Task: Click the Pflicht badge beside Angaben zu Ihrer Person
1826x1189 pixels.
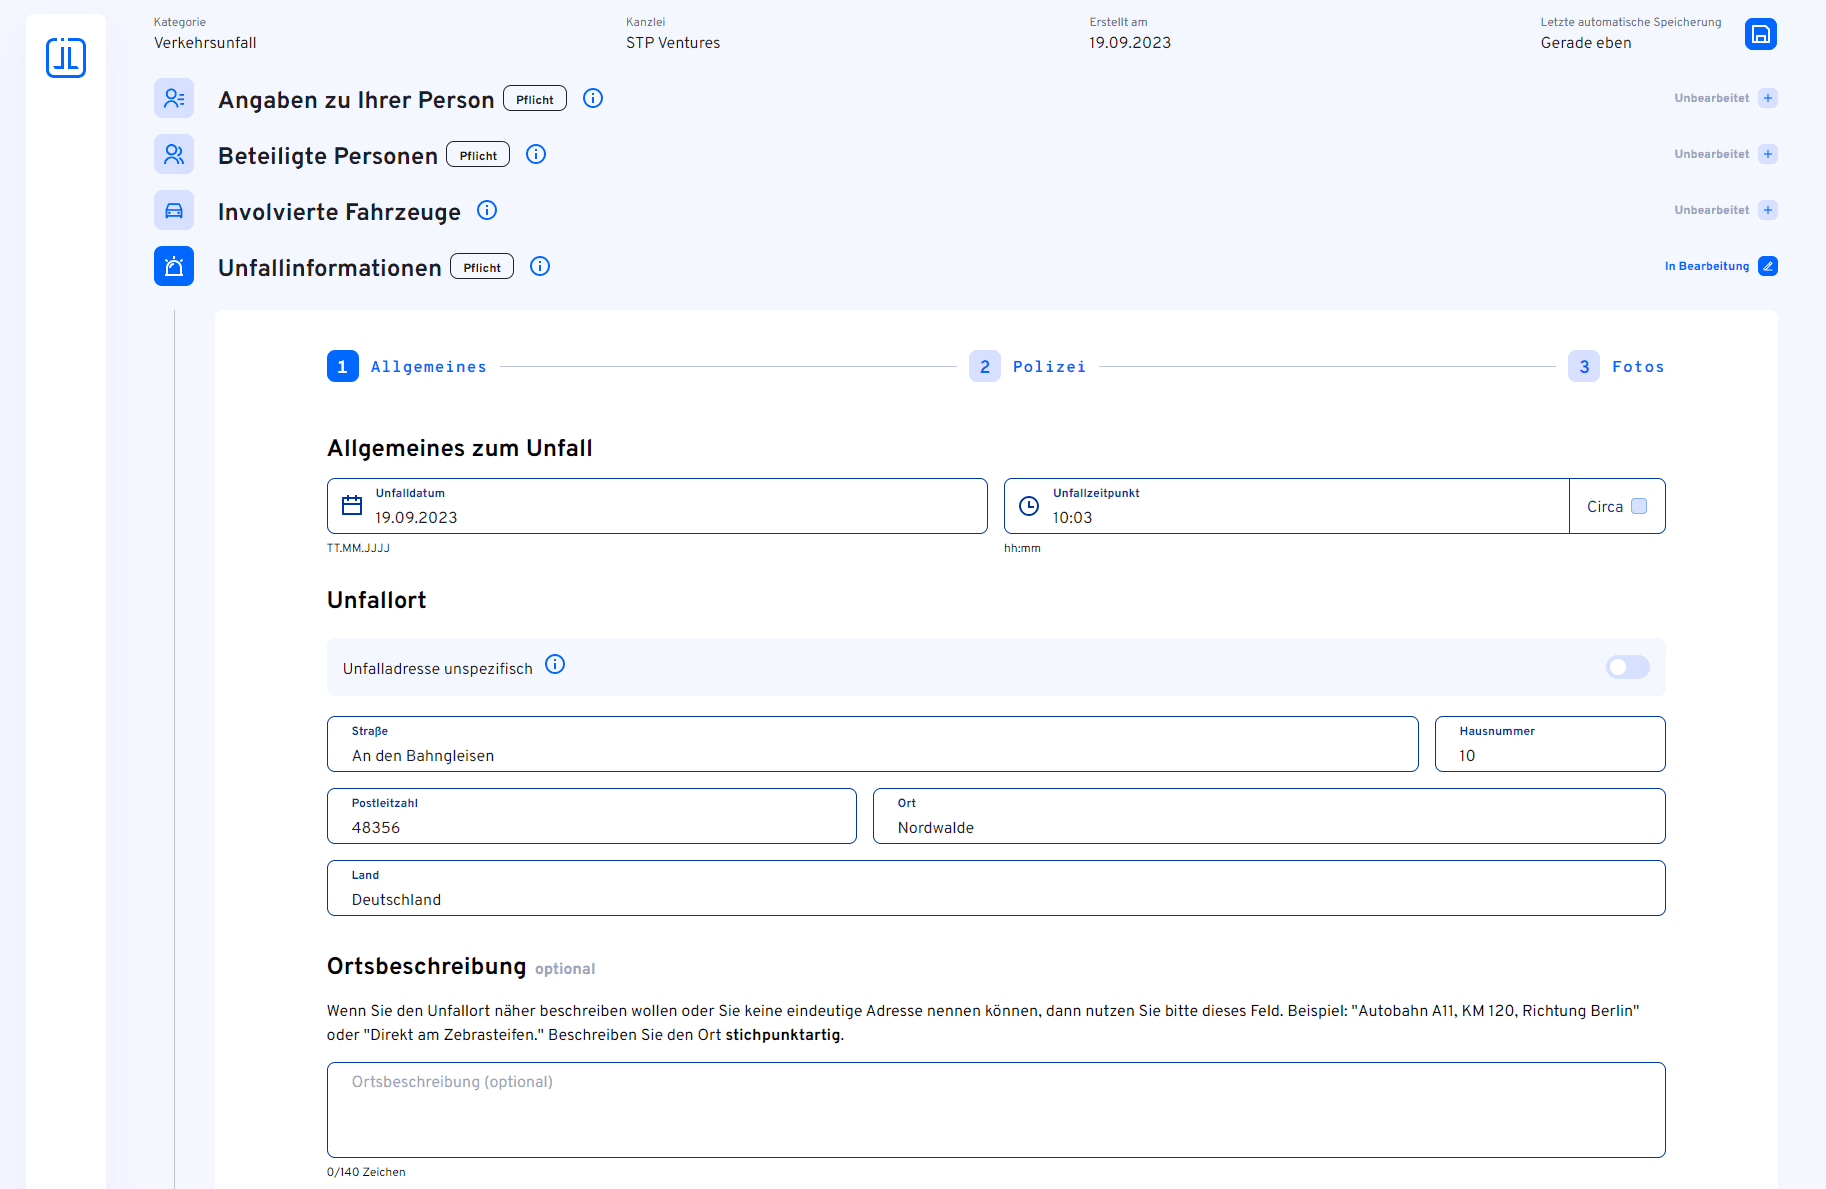Action: [x=535, y=98]
